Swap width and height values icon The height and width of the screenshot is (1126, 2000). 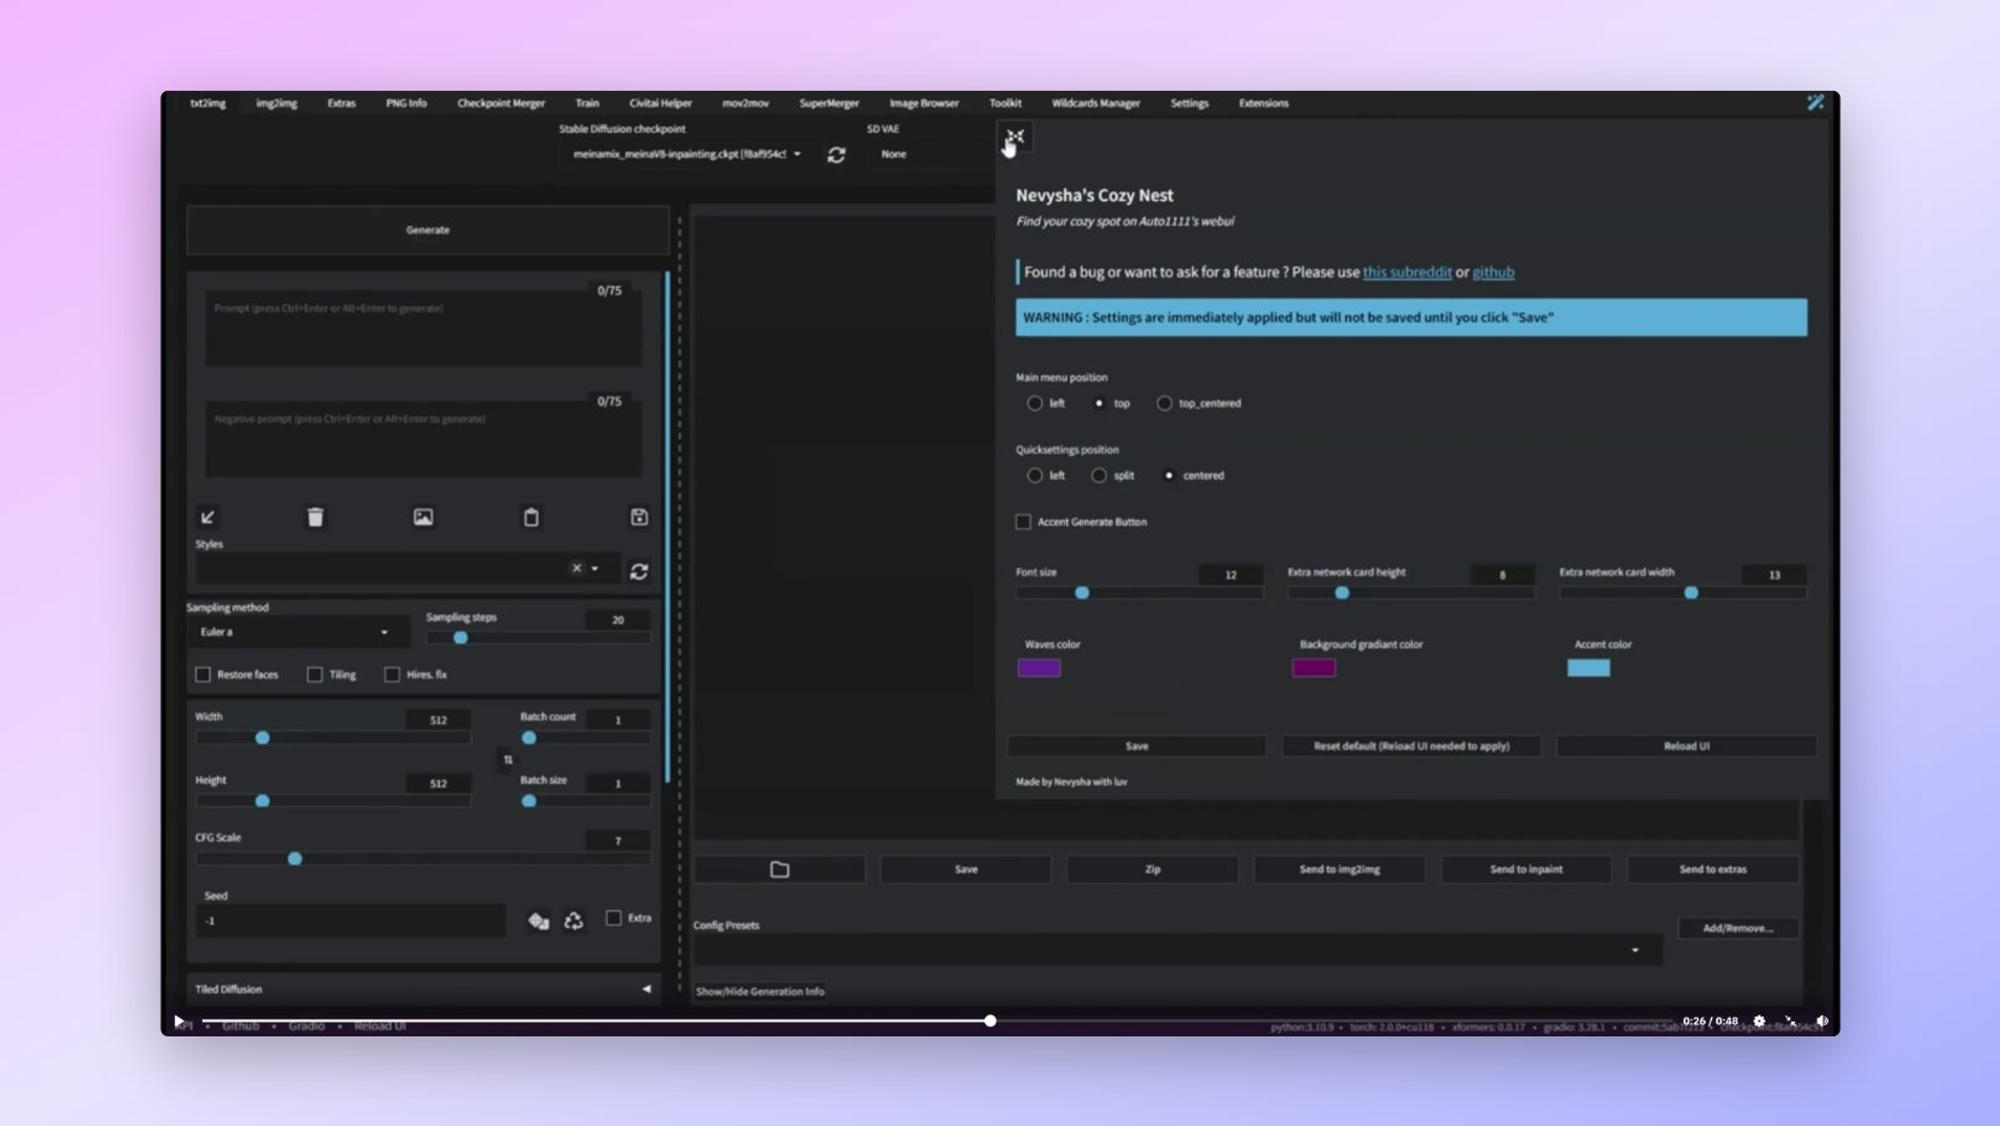point(508,760)
